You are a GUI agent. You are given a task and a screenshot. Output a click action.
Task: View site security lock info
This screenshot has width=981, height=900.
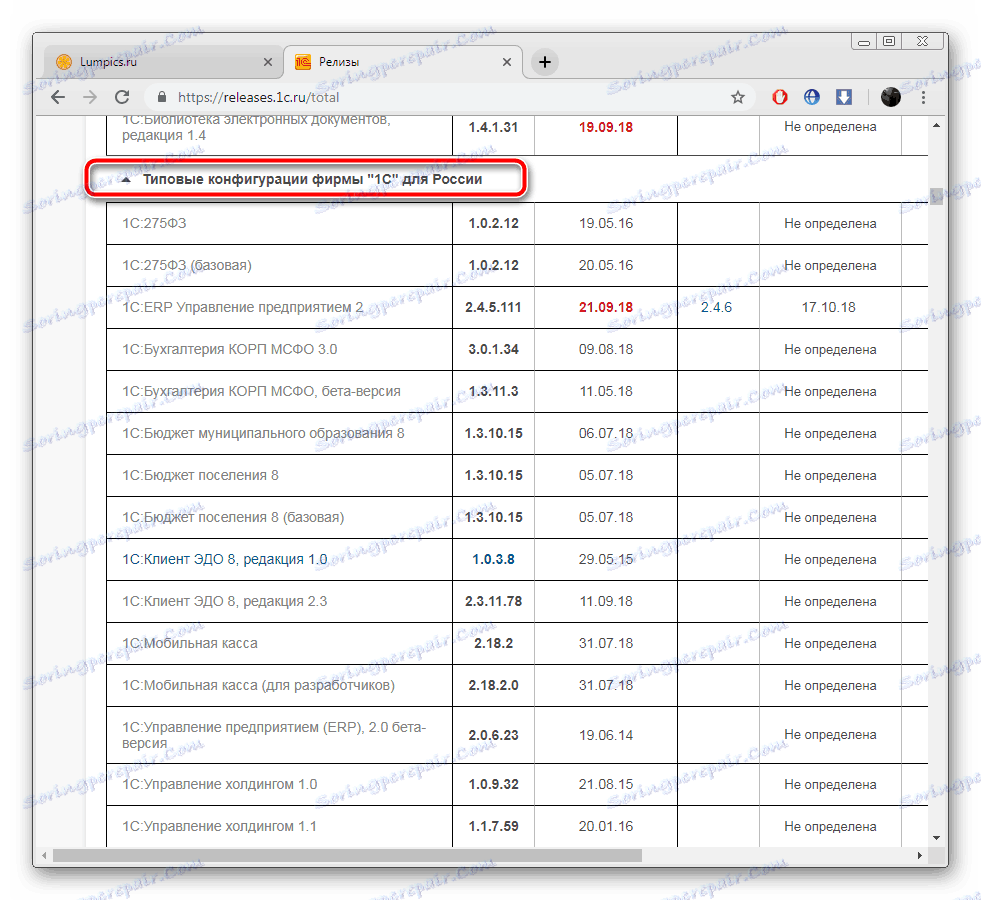pos(161,97)
